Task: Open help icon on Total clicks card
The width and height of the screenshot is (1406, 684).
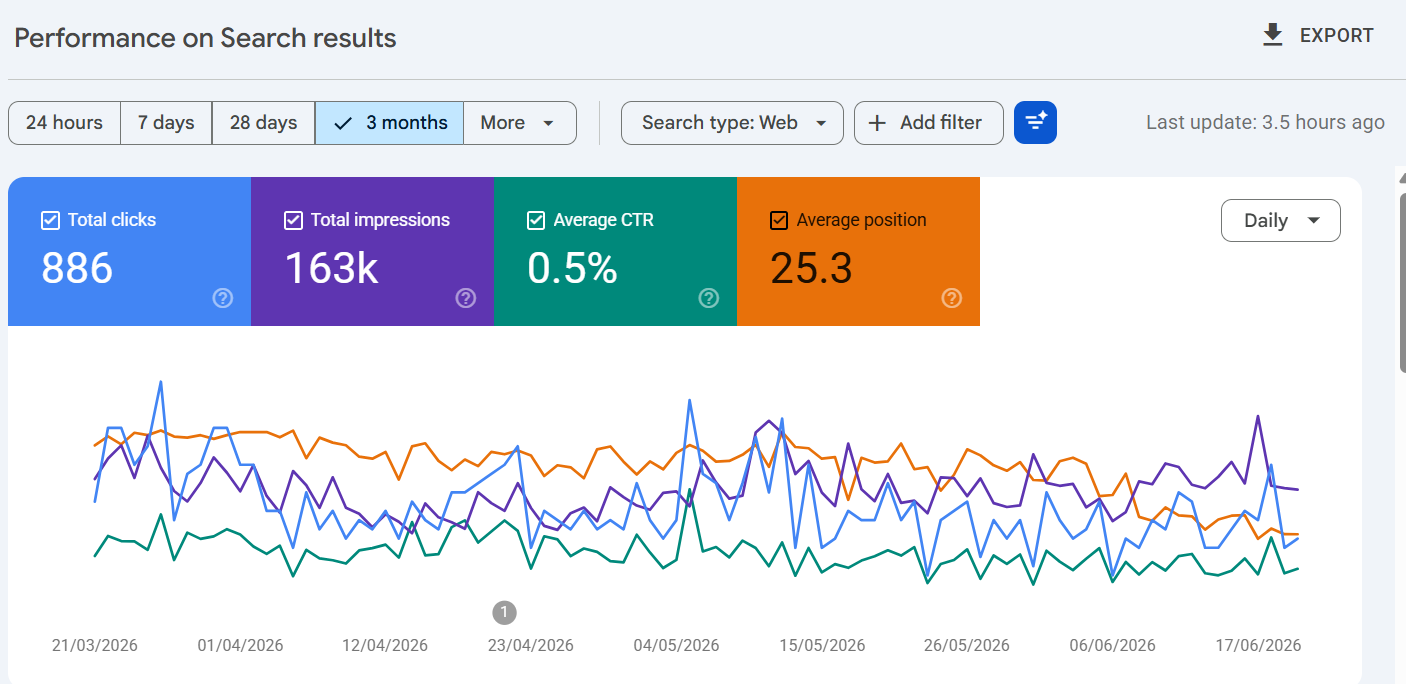Action: pos(223,298)
